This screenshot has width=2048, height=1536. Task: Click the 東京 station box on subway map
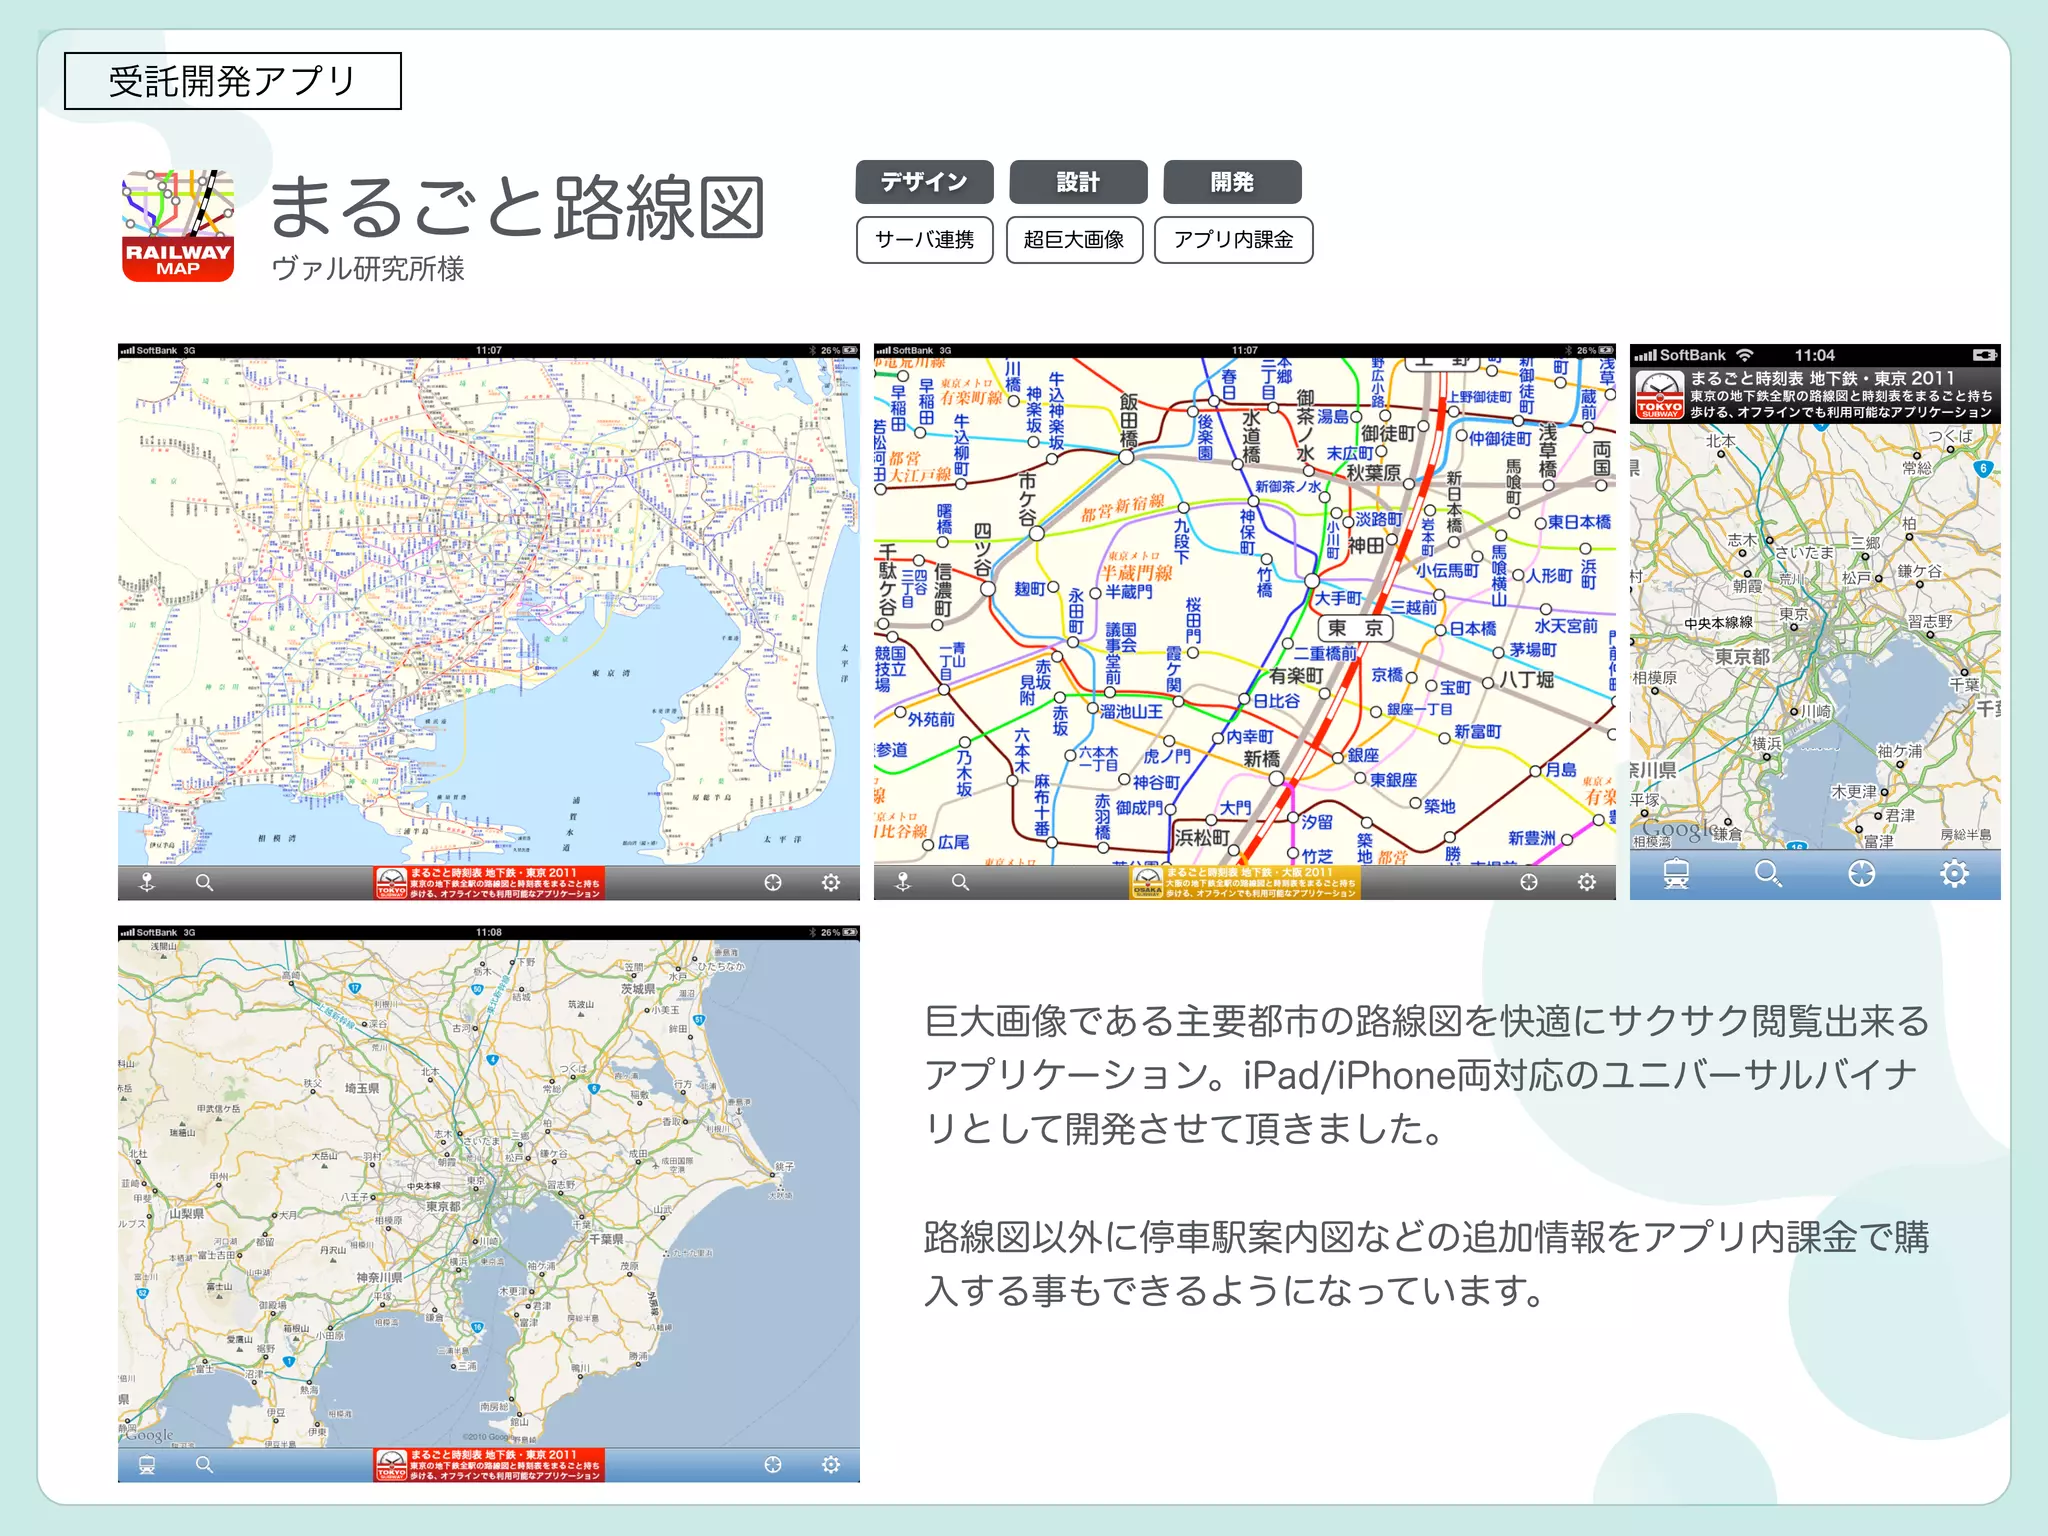1355,628
